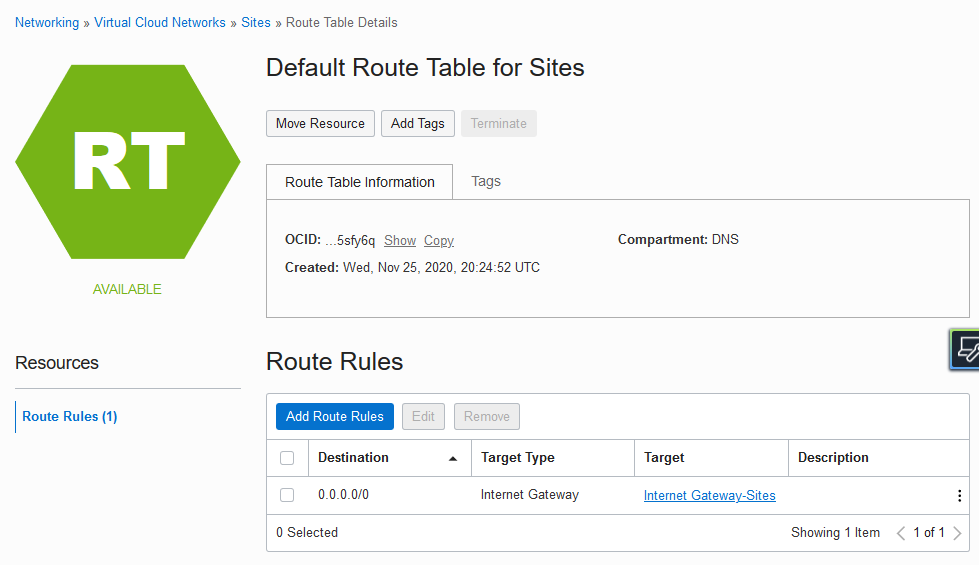Click the Add Tags button

pyautogui.click(x=418, y=123)
